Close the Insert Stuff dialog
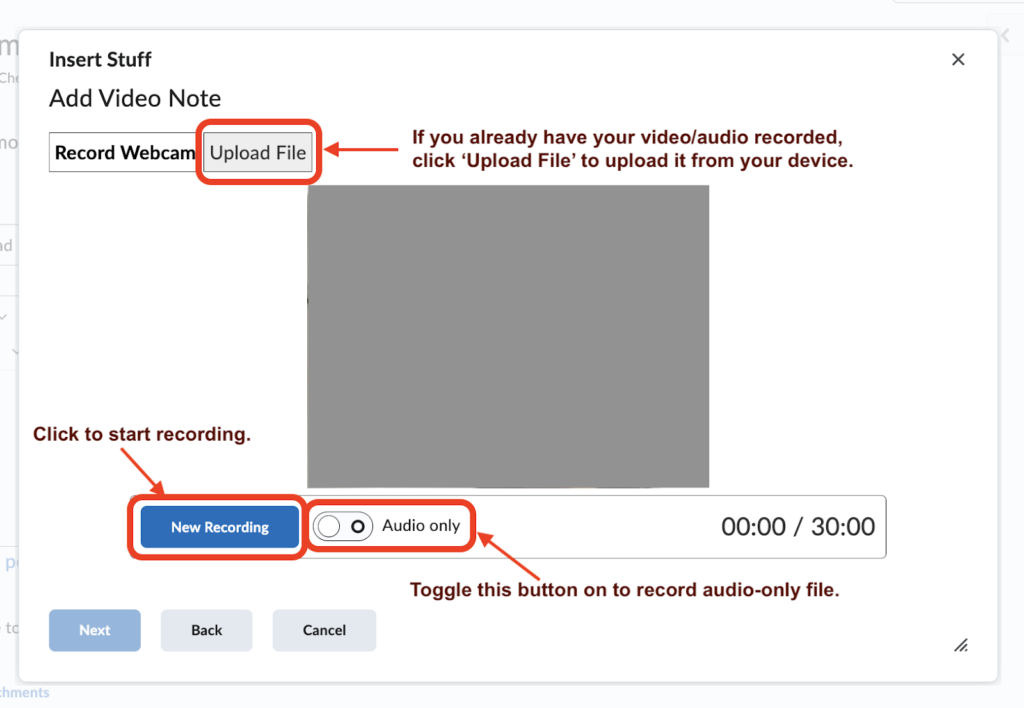 click(957, 59)
